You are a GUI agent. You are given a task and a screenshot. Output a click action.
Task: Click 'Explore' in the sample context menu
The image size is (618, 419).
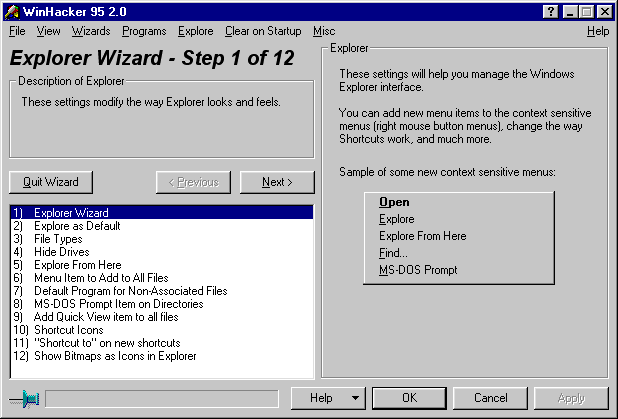(396, 219)
